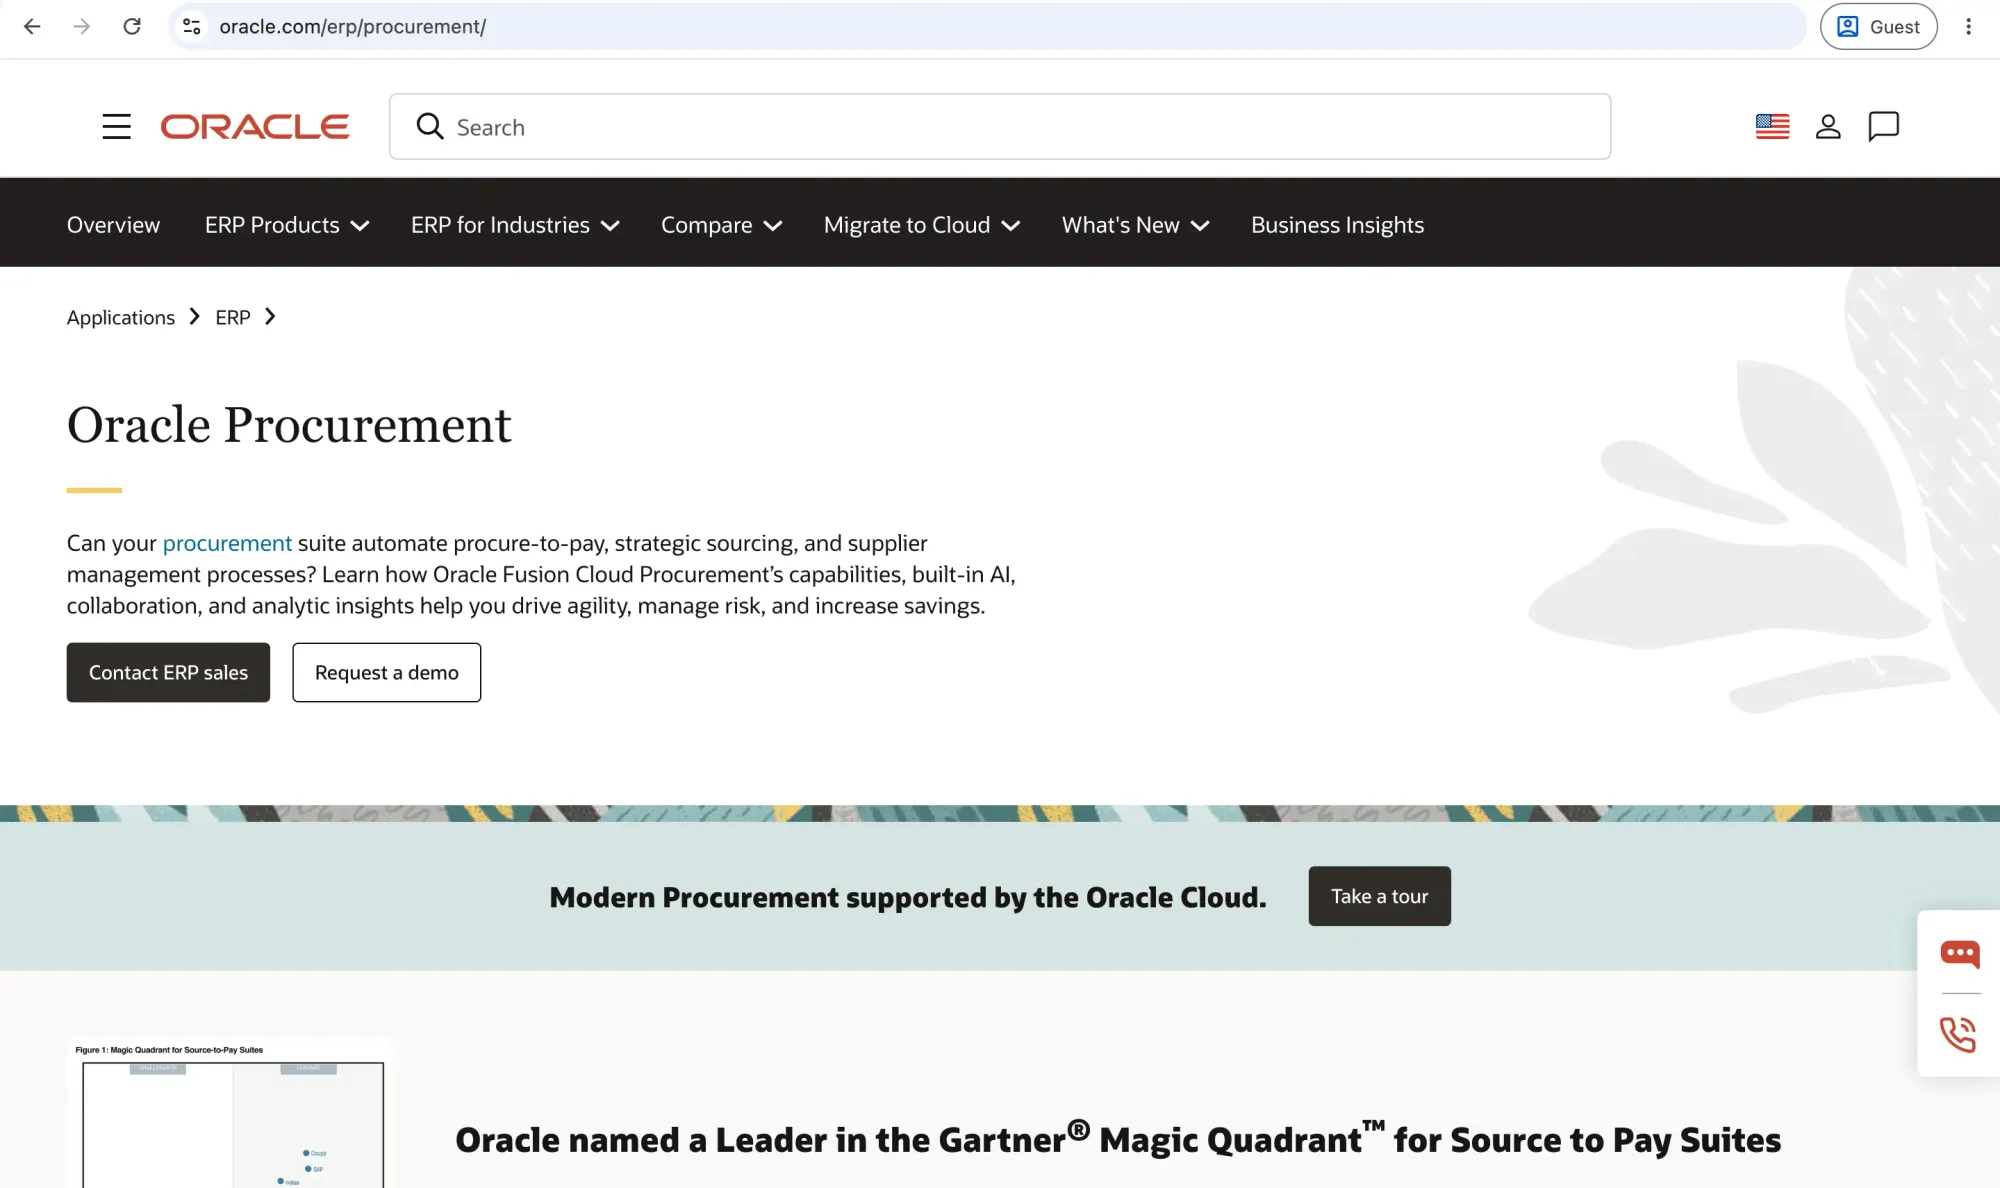Click the Gartner Magic Quadrant Leader headline
Viewport: 2000px width, 1188px height.
(x=1118, y=1139)
